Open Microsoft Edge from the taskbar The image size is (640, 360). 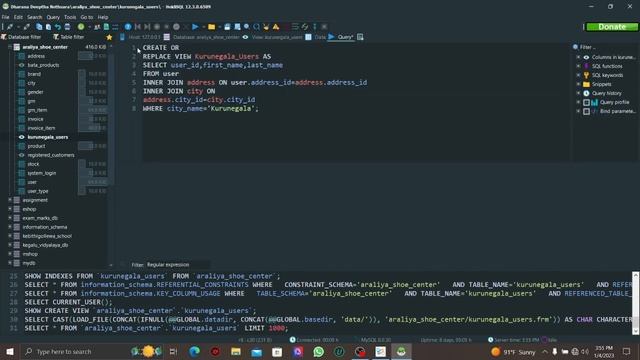194,351
